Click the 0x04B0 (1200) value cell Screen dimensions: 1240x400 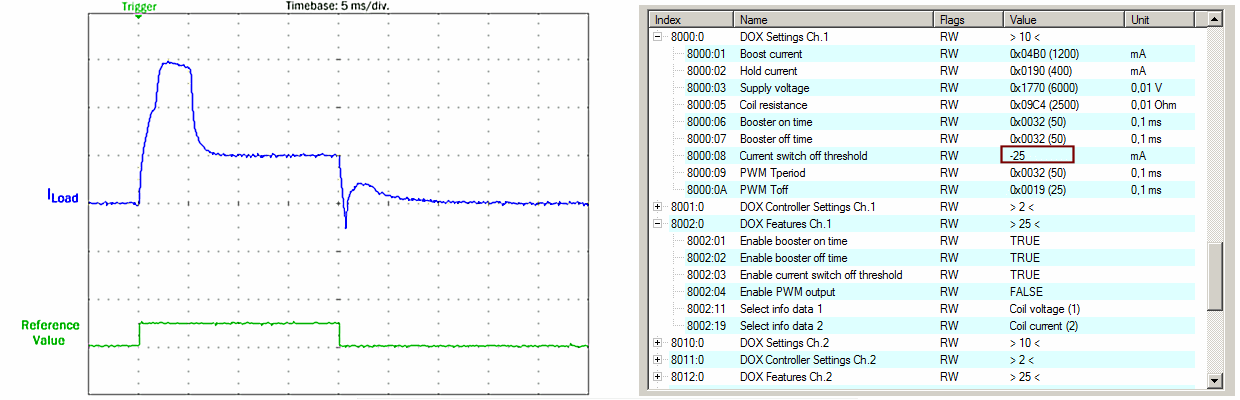(x=1044, y=54)
